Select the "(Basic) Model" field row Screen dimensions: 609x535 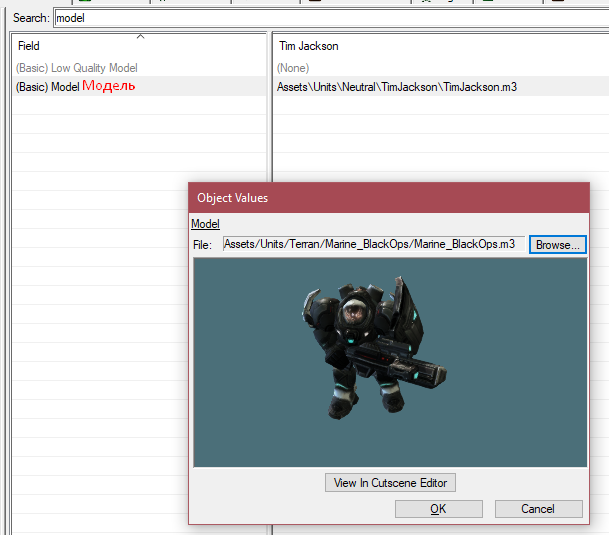click(139, 86)
